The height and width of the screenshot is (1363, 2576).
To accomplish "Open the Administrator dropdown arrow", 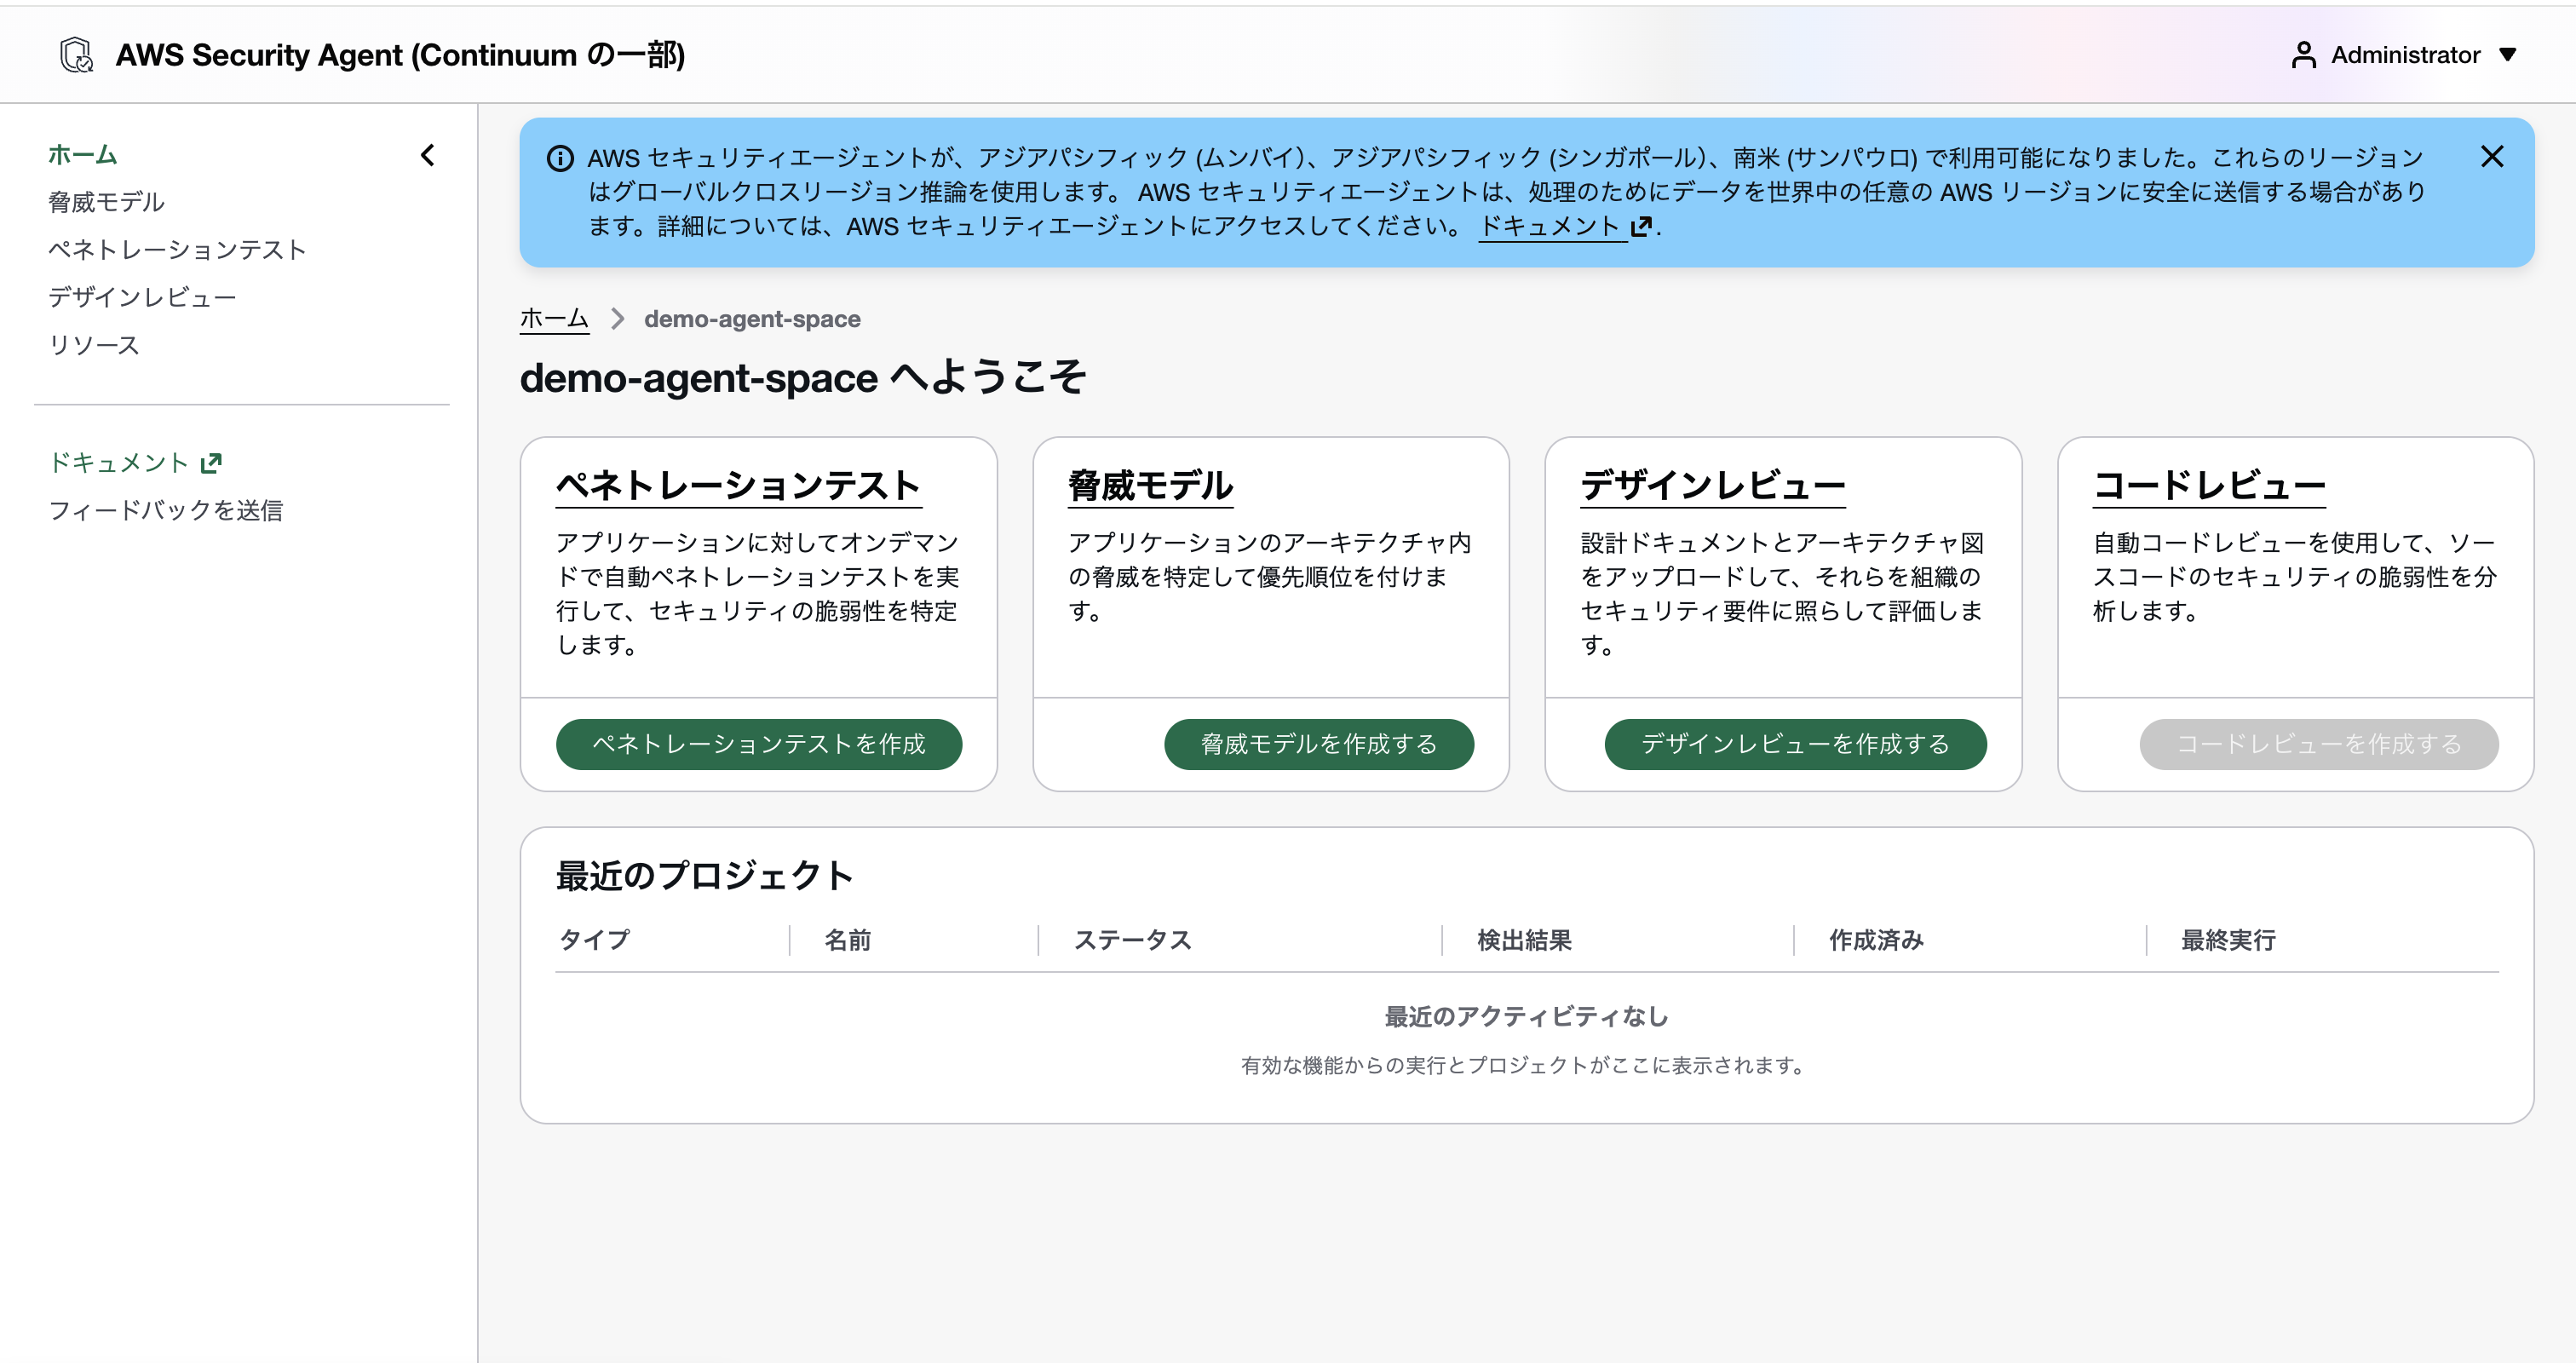I will (2507, 55).
